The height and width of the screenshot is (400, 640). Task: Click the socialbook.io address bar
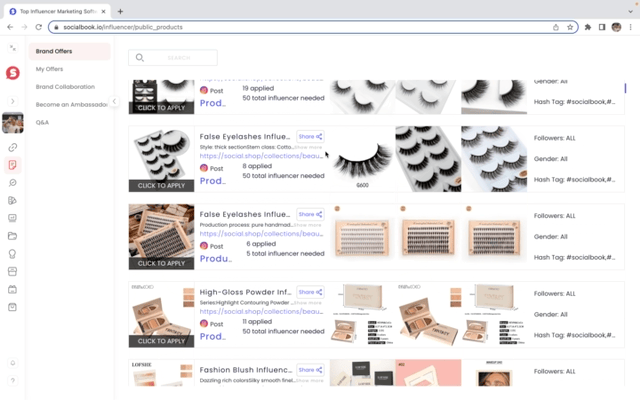[x=313, y=27]
